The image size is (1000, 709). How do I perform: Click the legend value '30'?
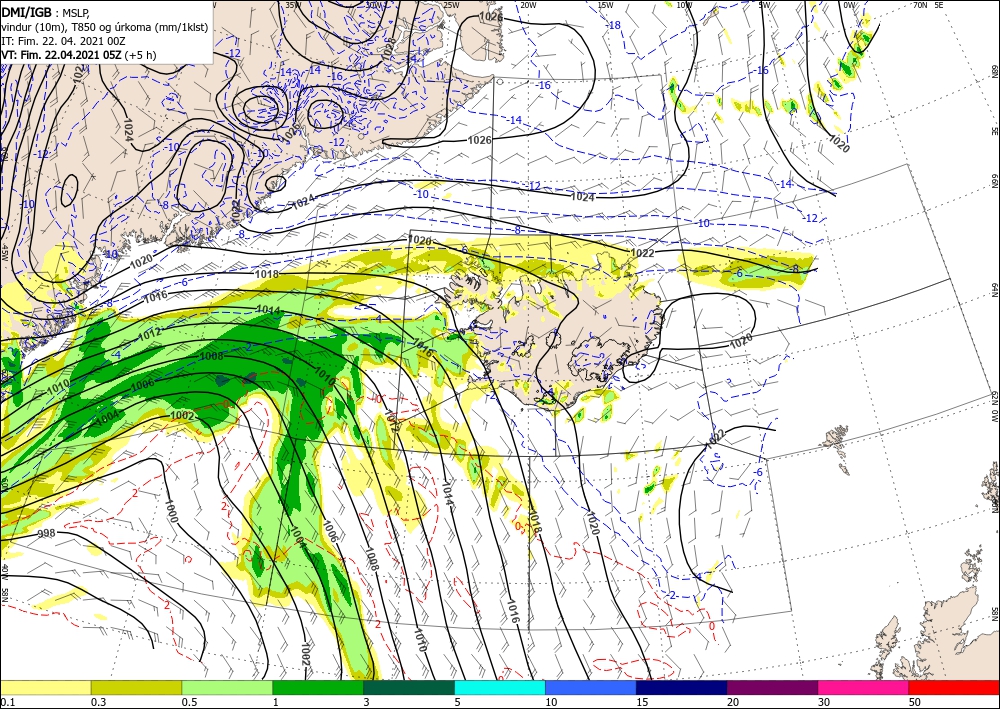(x=825, y=702)
